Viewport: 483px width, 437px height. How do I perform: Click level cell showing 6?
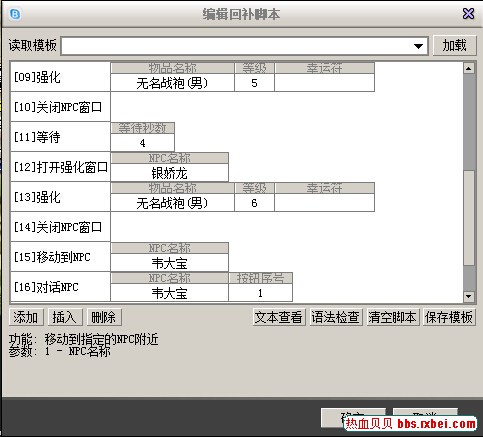pyautogui.click(x=254, y=203)
